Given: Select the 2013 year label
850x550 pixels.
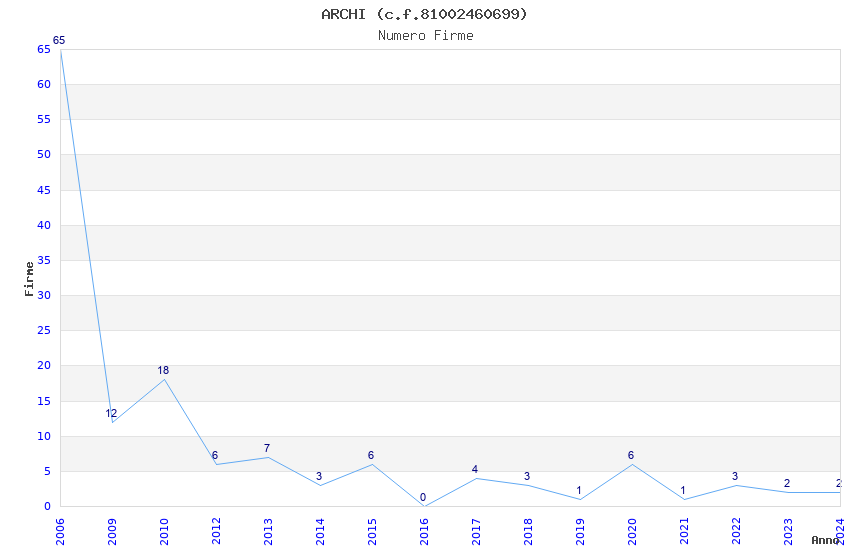Looking at the screenshot, I should [x=268, y=532].
